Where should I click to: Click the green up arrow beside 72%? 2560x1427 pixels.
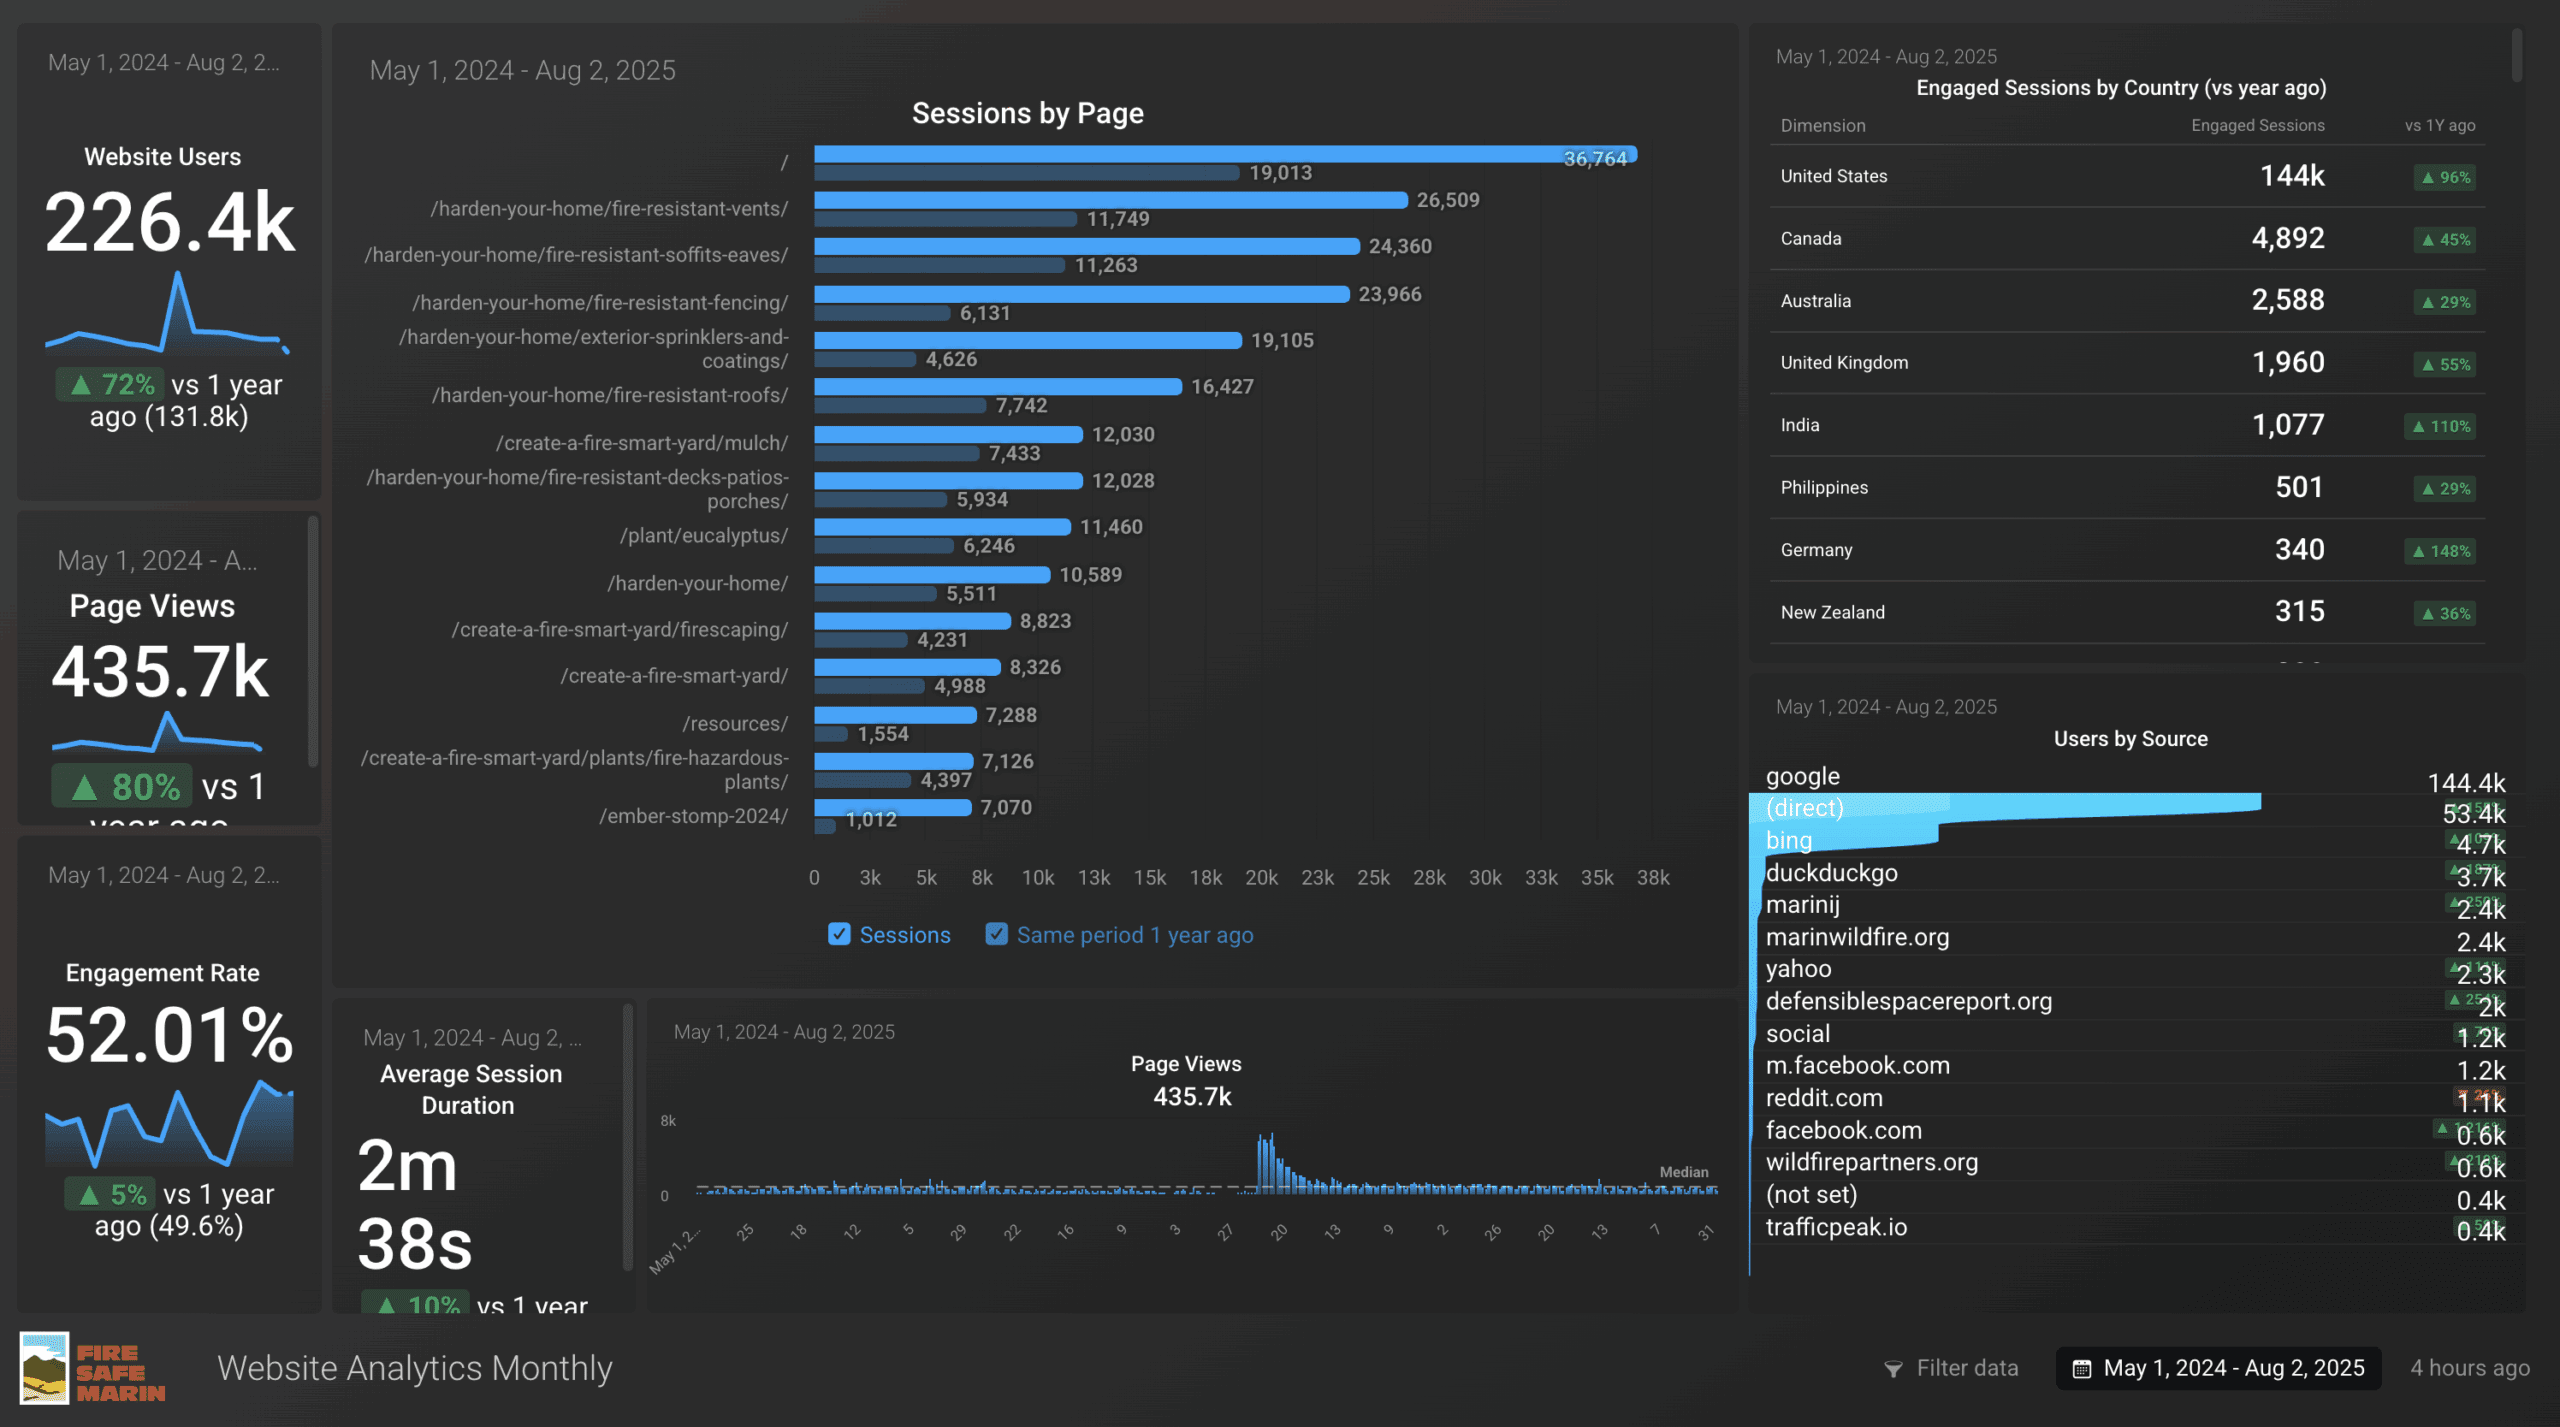tap(81, 385)
